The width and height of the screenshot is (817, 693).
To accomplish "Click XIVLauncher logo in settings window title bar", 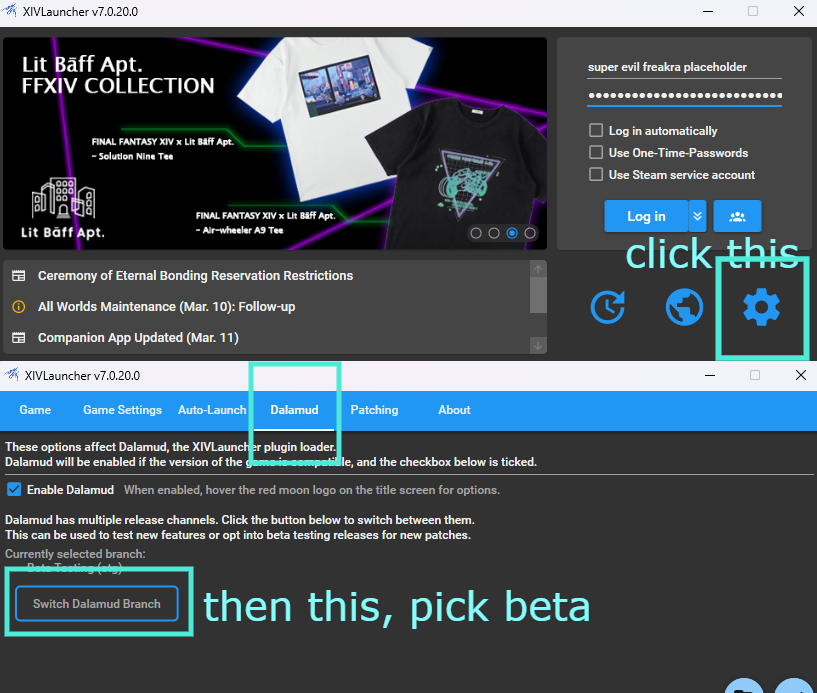I will 11,374.
